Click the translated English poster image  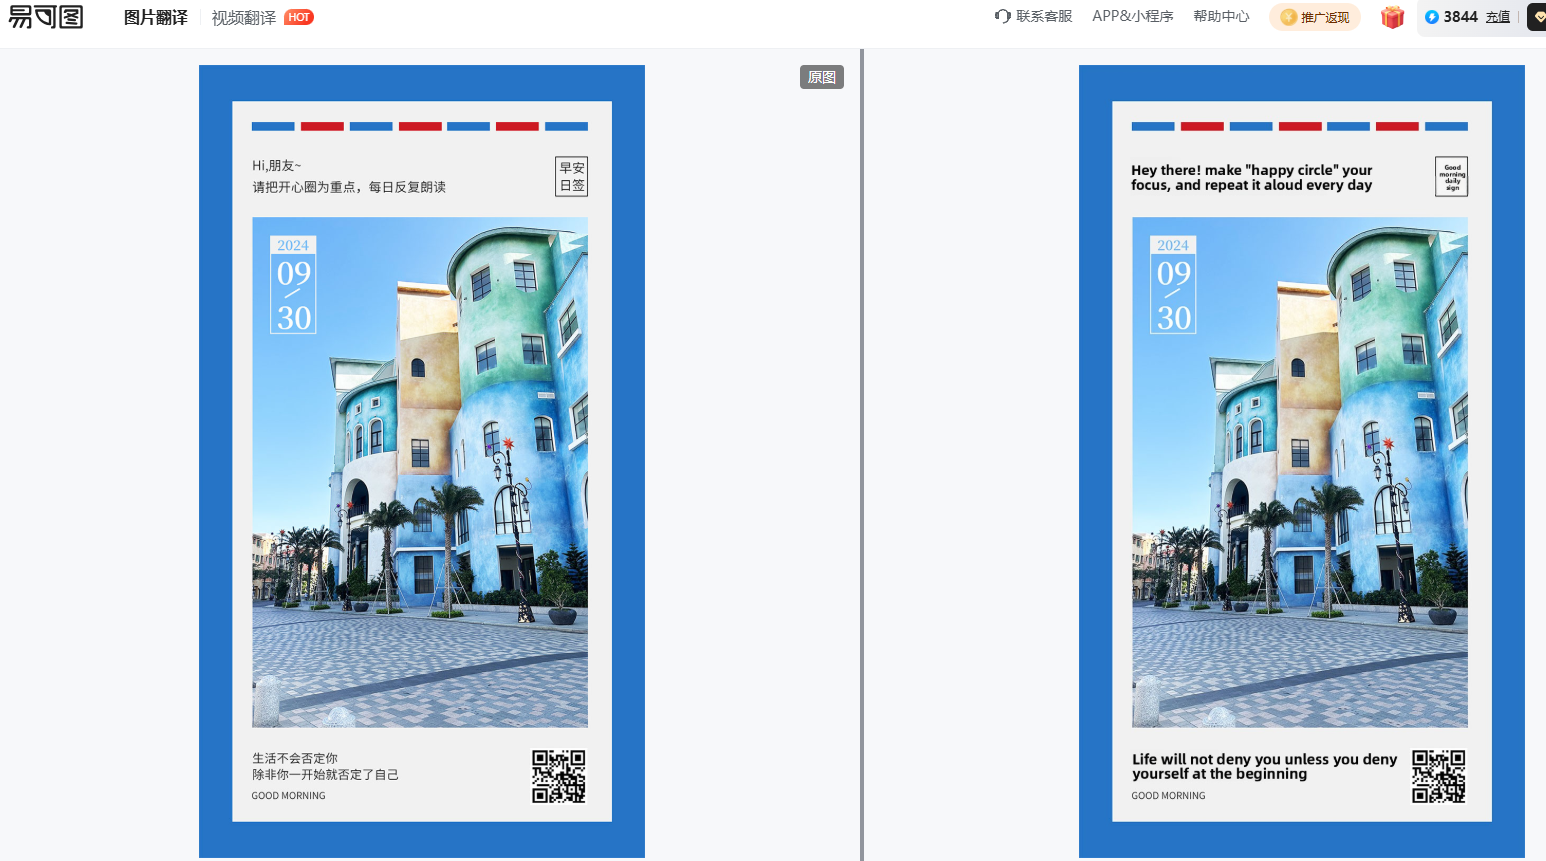tap(1301, 461)
